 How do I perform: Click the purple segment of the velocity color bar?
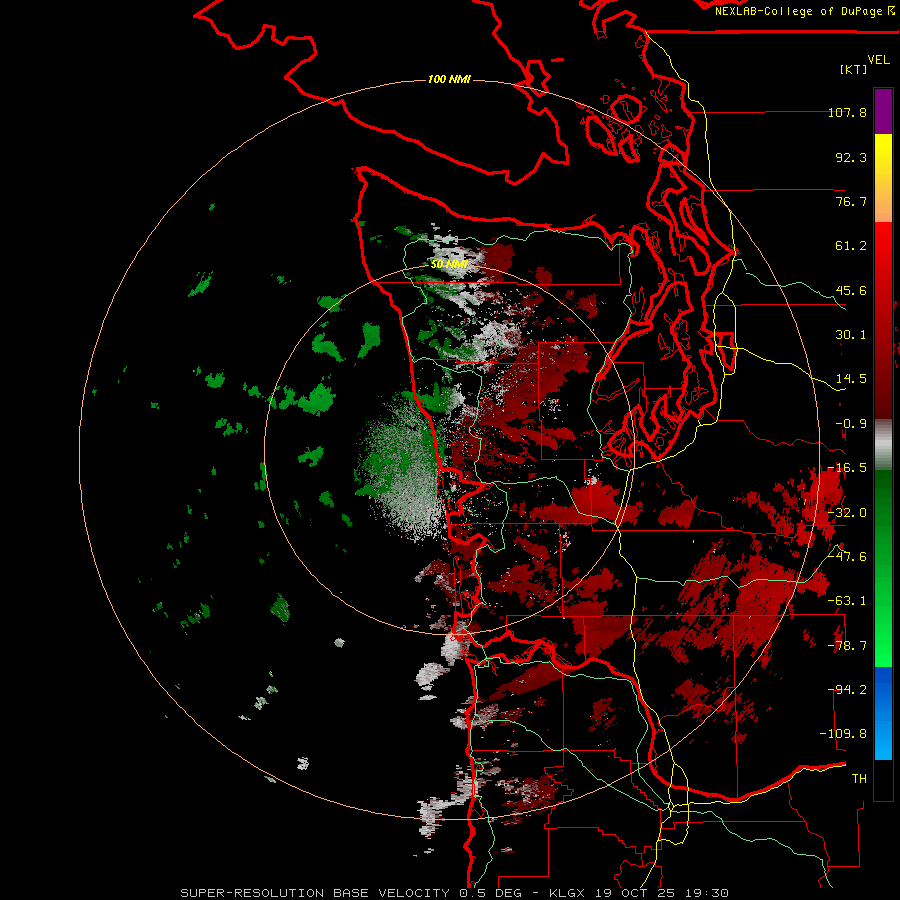[x=883, y=112]
